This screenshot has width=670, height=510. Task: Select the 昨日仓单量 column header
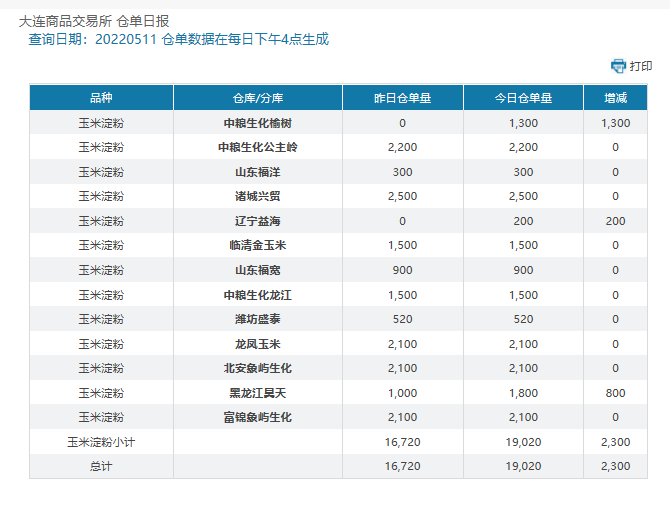[x=402, y=98]
